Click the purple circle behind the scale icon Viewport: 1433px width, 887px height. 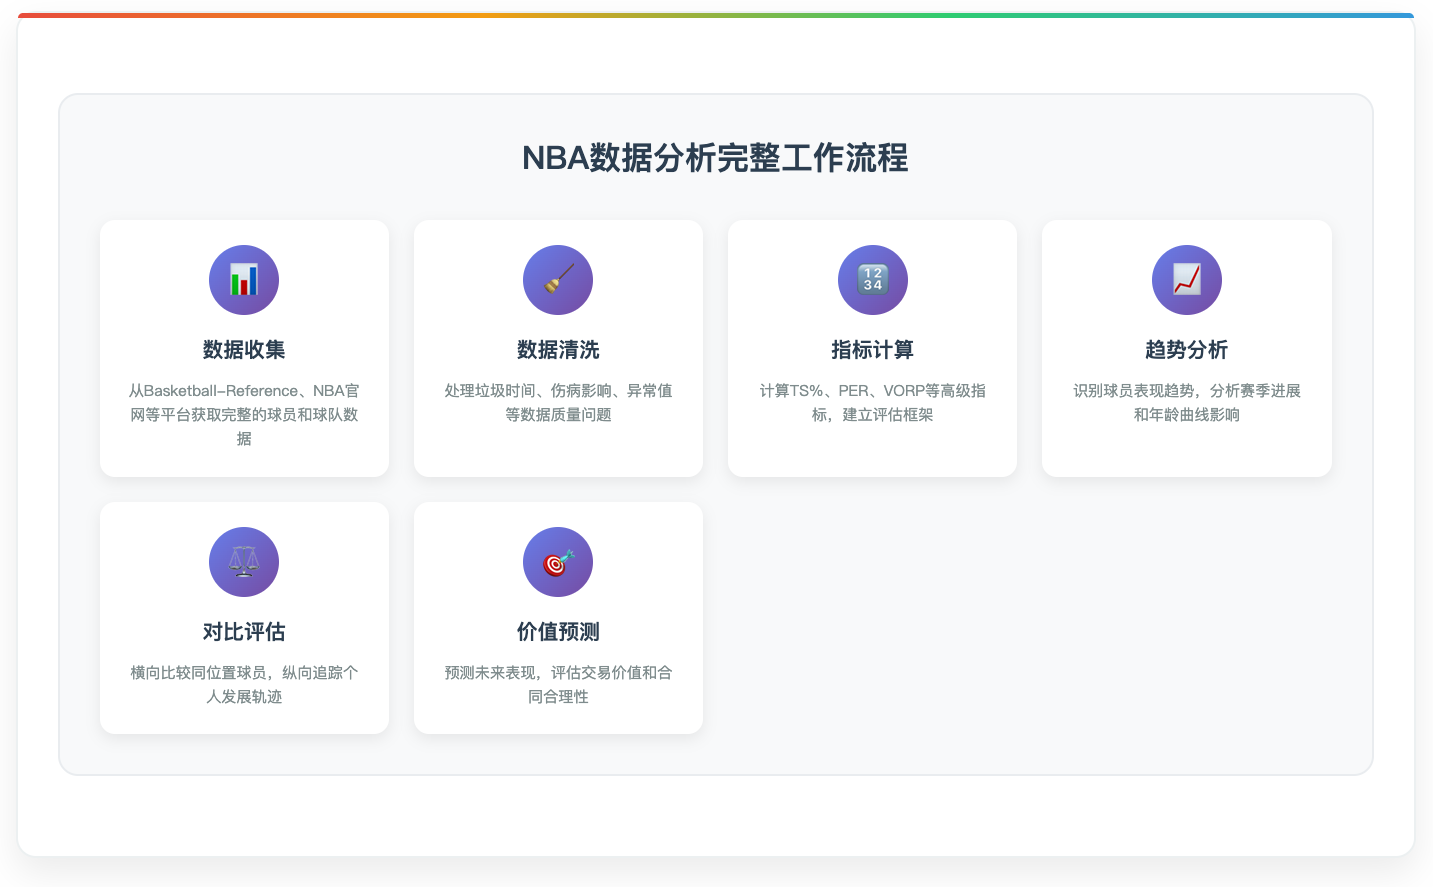coord(244,562)
